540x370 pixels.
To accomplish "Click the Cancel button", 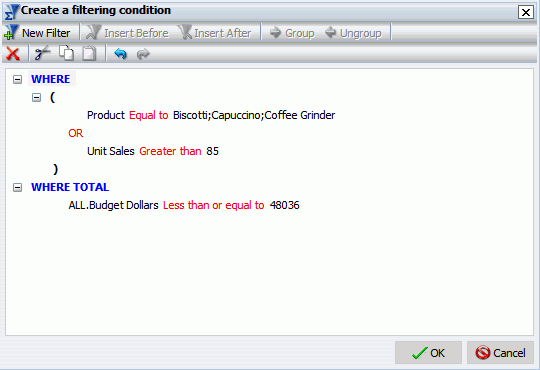I will coord(500,352).
